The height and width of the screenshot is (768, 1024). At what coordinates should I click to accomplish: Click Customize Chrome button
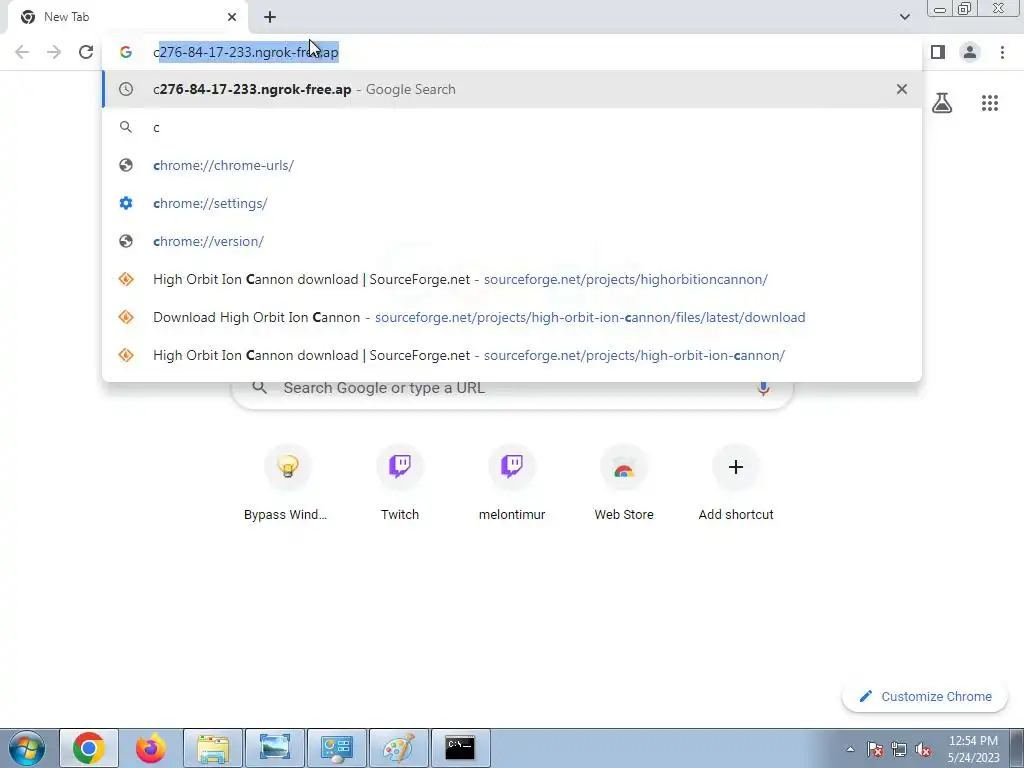pyautogui.click(x=925, y=696)
